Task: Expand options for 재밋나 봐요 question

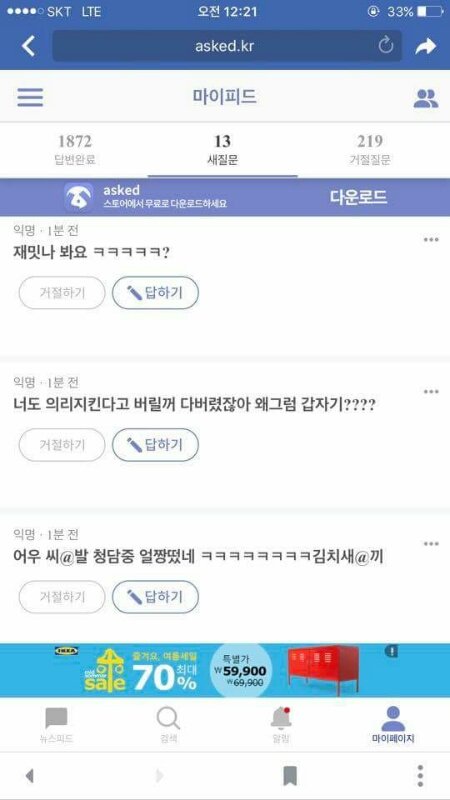Action: 431,240
